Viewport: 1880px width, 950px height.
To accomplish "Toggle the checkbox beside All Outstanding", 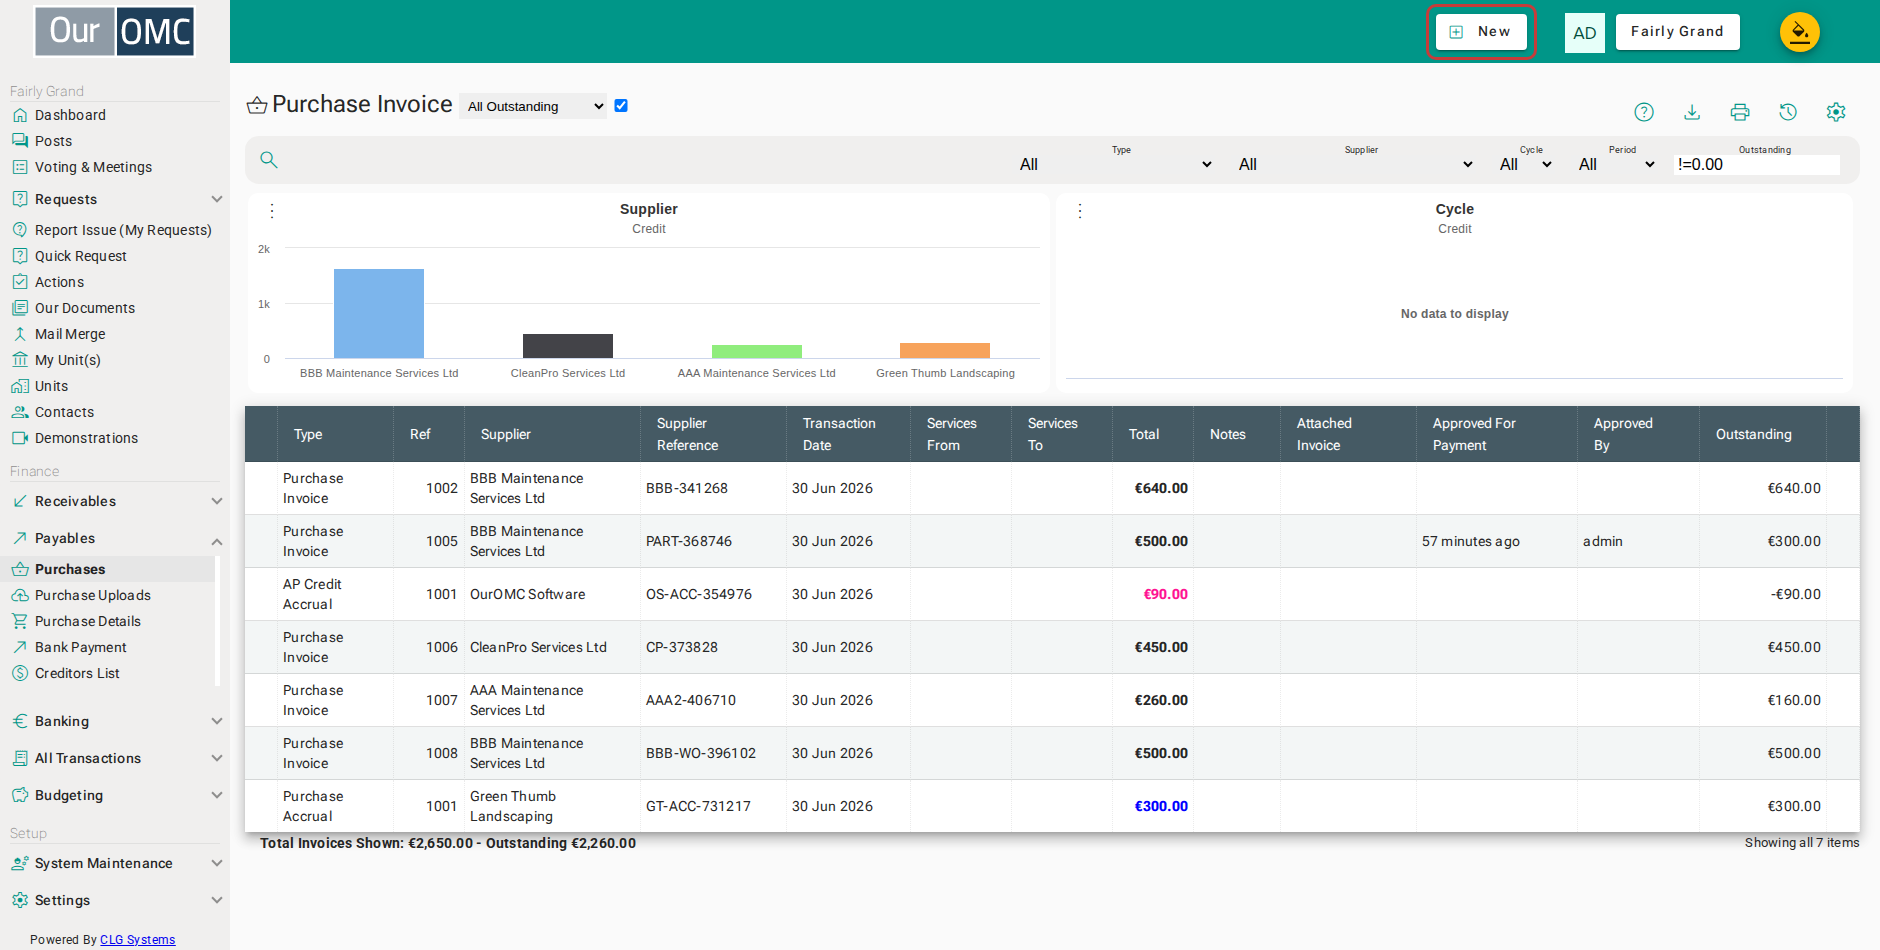I will pos(621,106).
